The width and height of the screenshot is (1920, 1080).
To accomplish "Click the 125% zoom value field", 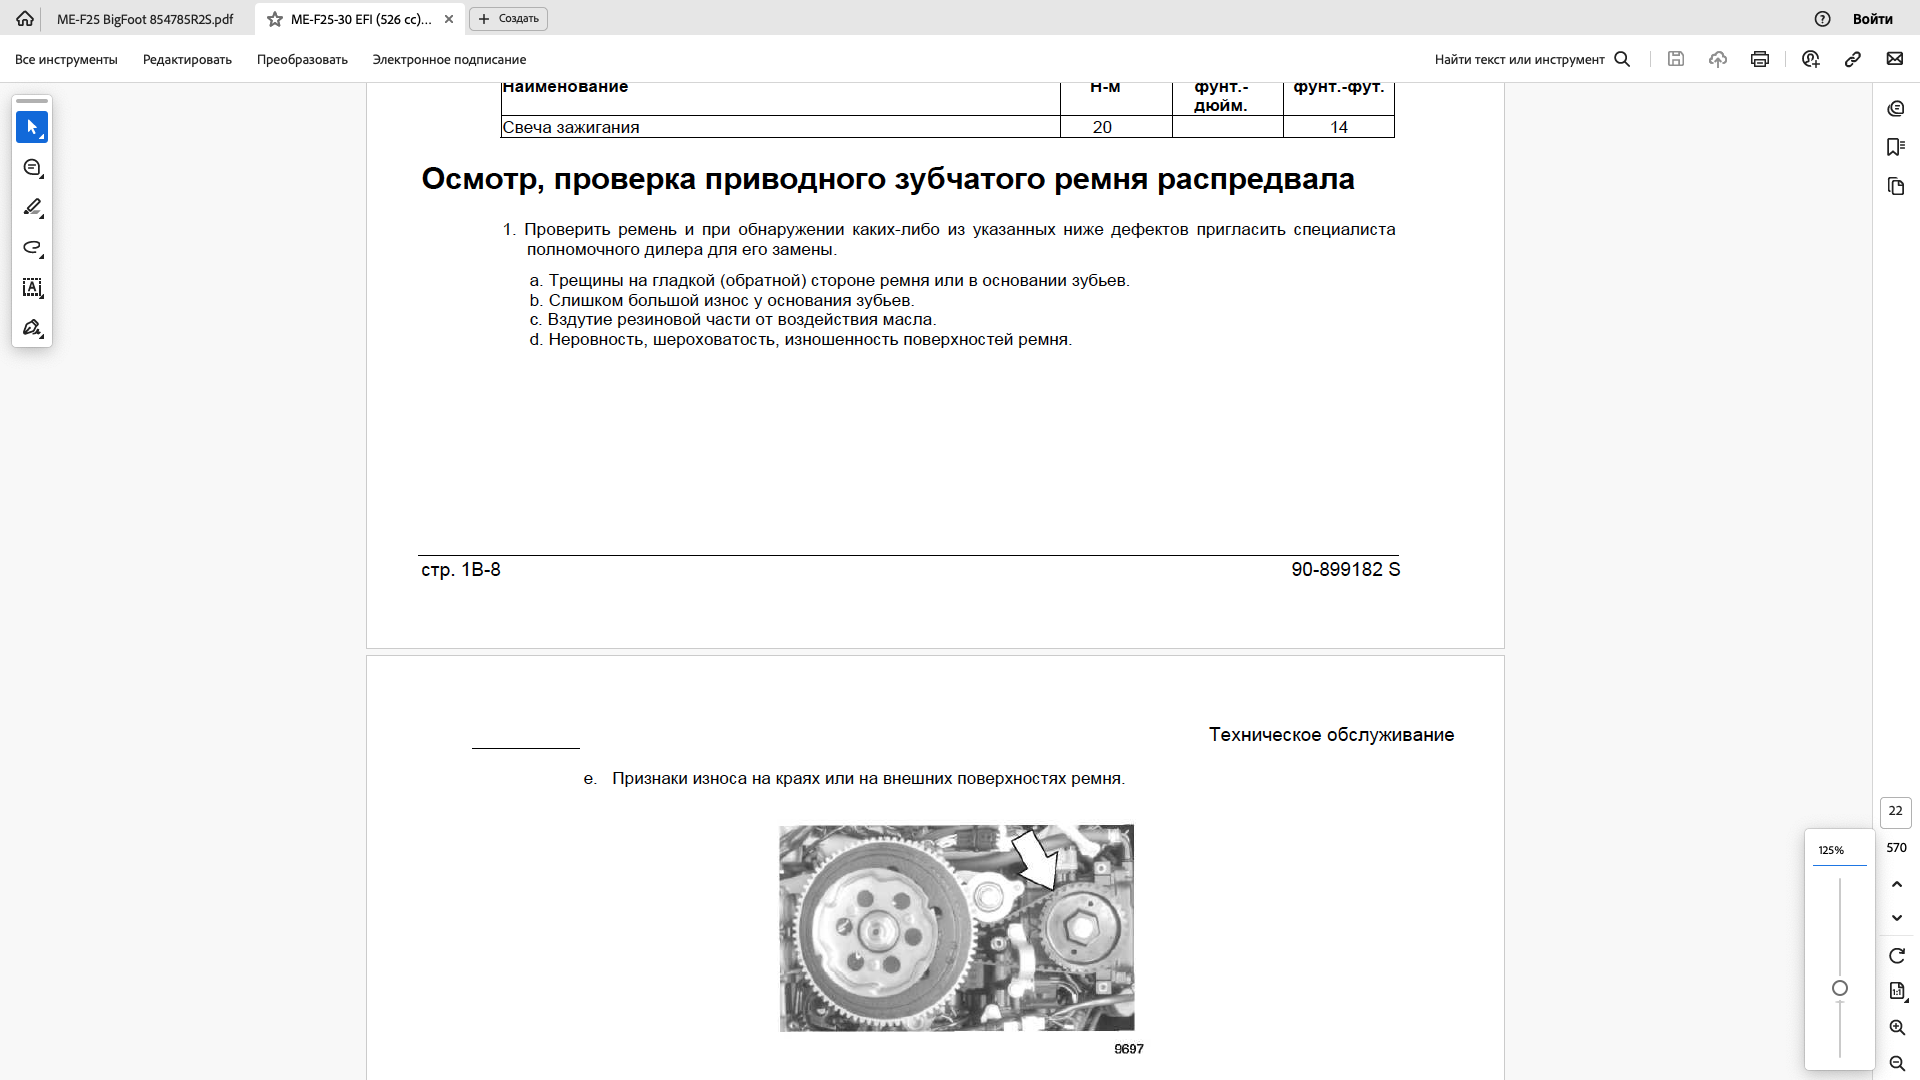I will coord(1839,850).
